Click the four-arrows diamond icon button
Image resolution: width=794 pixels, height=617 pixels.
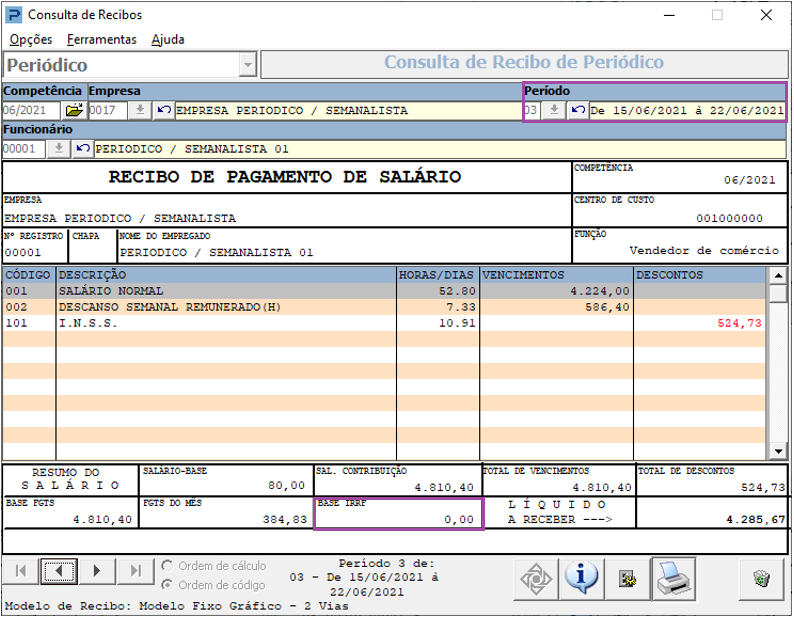click(x=536, y=579)
